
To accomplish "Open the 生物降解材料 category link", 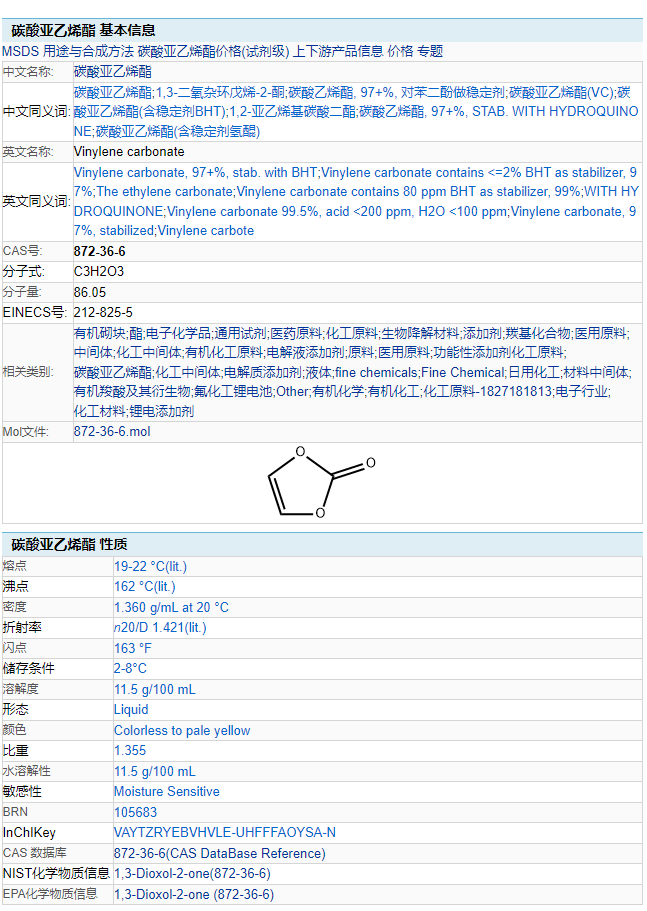I will 420,333.
